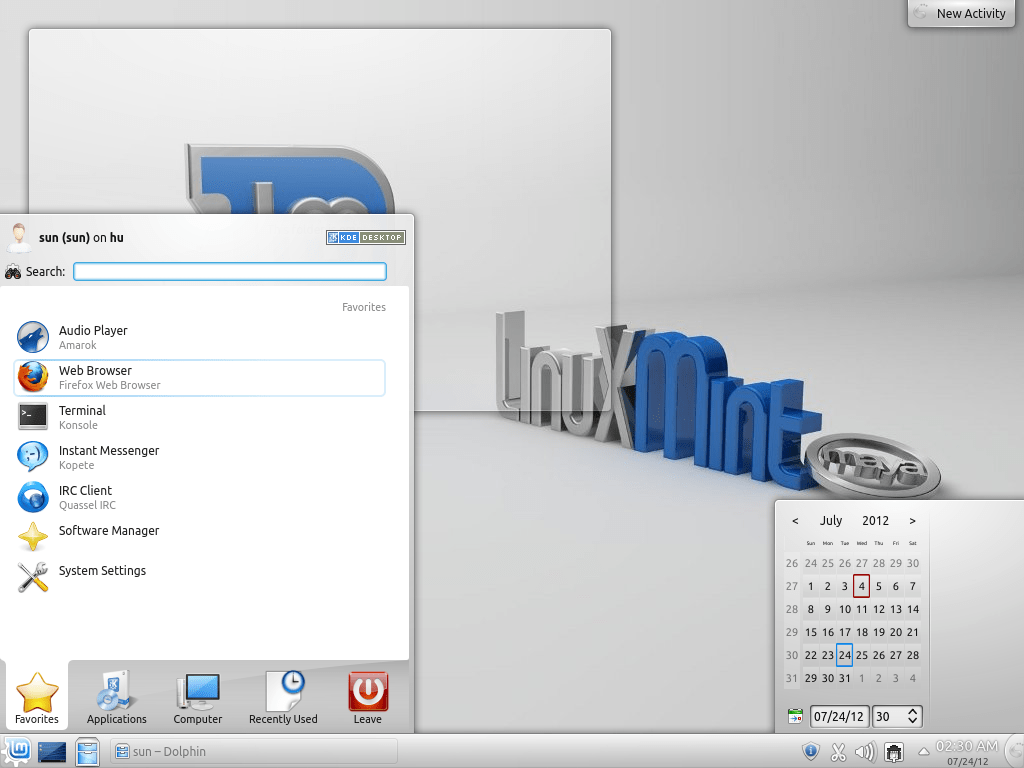This screenshot has width=1024, height=768.
Task: Launch Amarok Audio Player from Favorites
Action: [x=100, y=337]
